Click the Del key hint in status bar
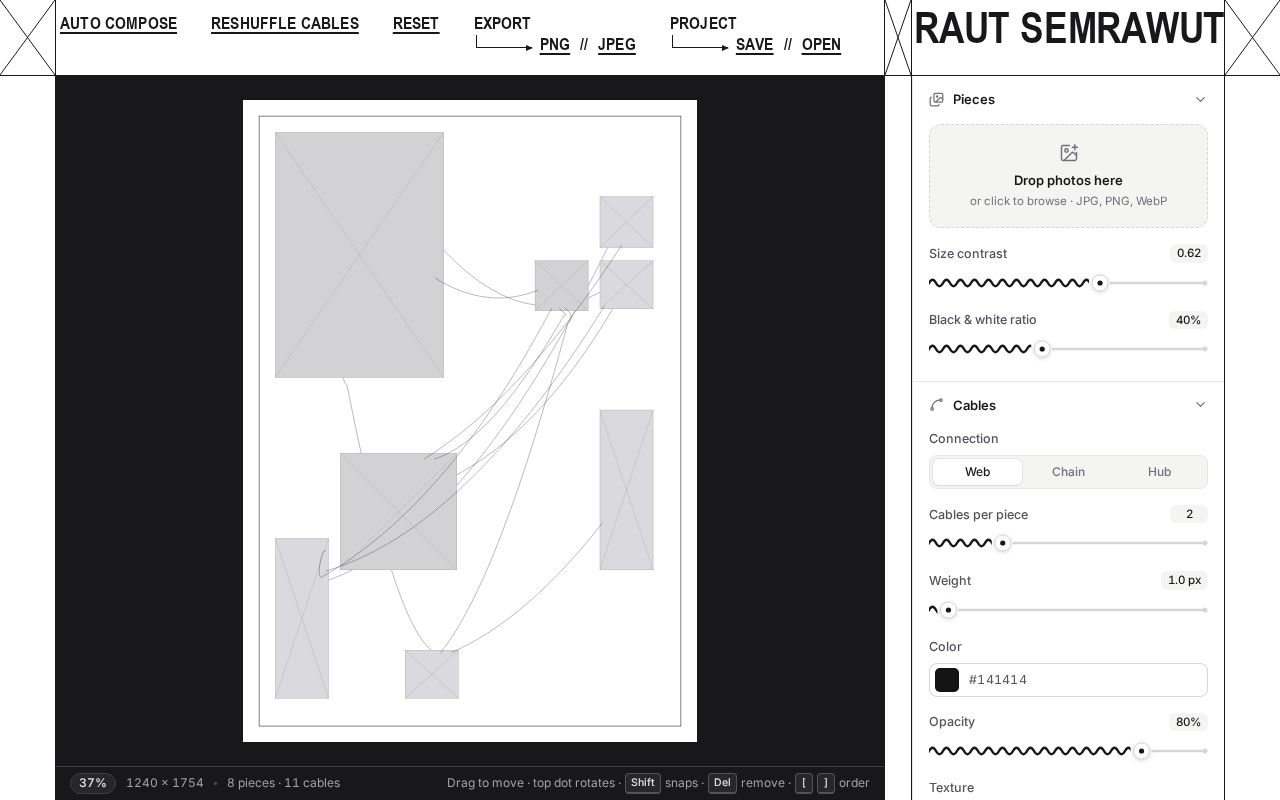This screenshot has width=1280, height=800. pyautogui.click(x=722, y=783)
